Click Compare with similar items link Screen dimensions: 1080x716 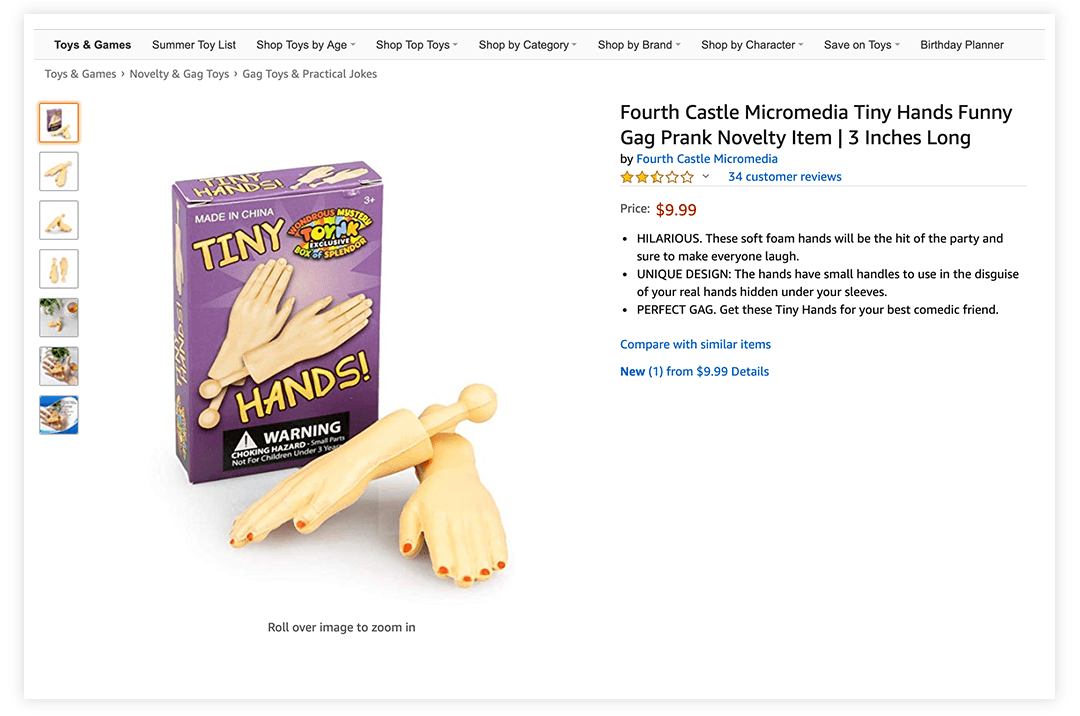pos(695,344)
